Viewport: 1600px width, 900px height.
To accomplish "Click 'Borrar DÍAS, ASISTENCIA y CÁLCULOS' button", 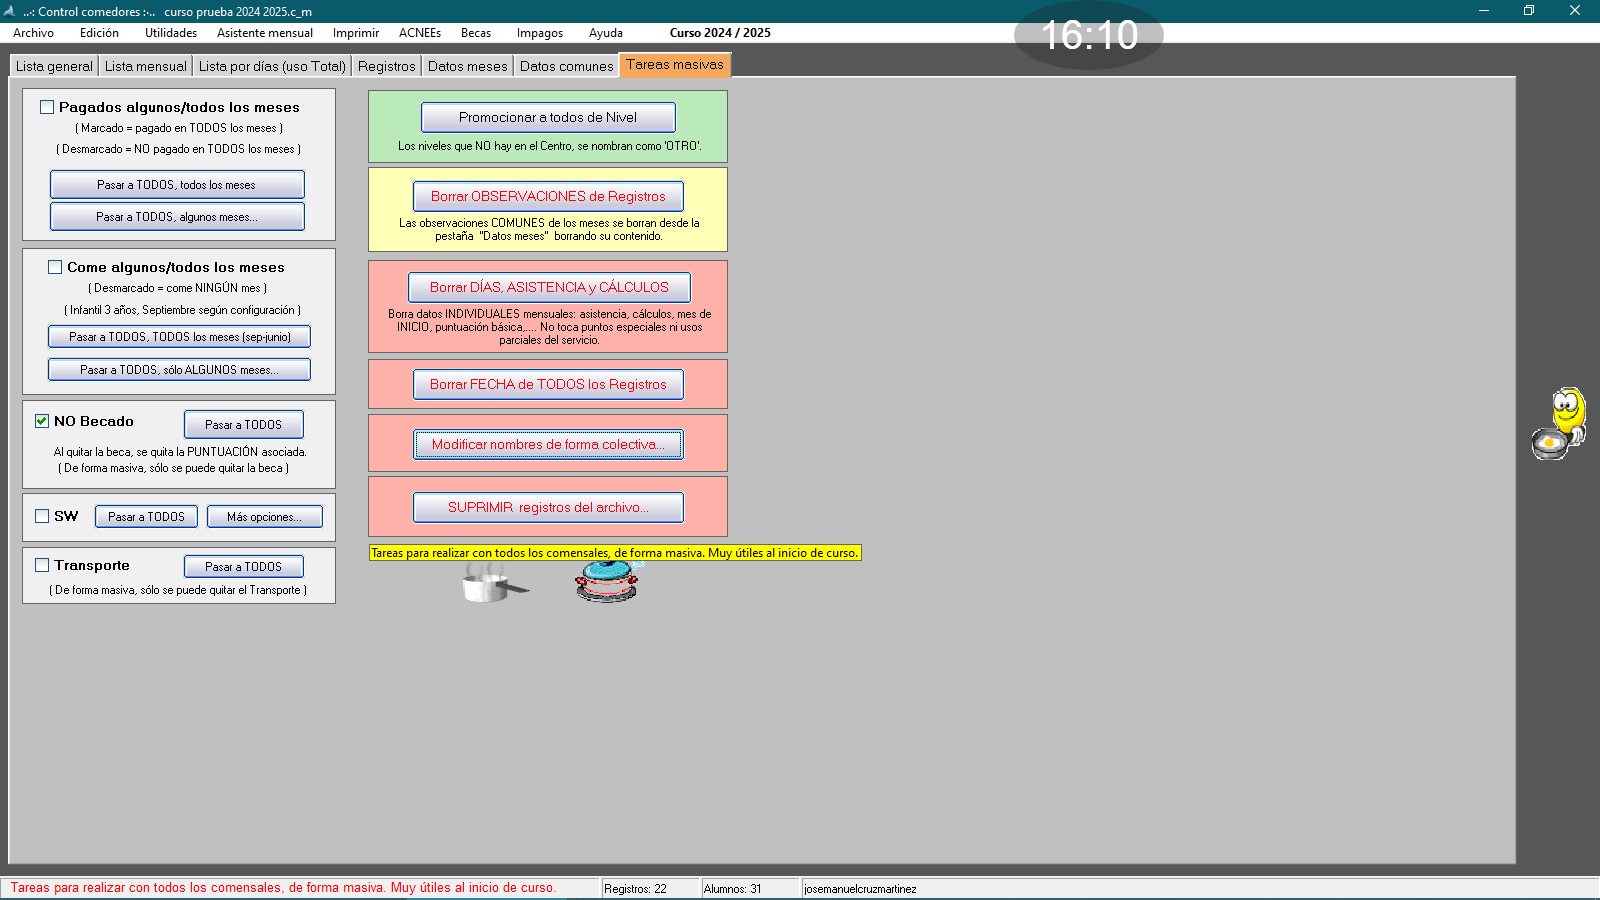I will pyautogui.click(x=549, y=287).
